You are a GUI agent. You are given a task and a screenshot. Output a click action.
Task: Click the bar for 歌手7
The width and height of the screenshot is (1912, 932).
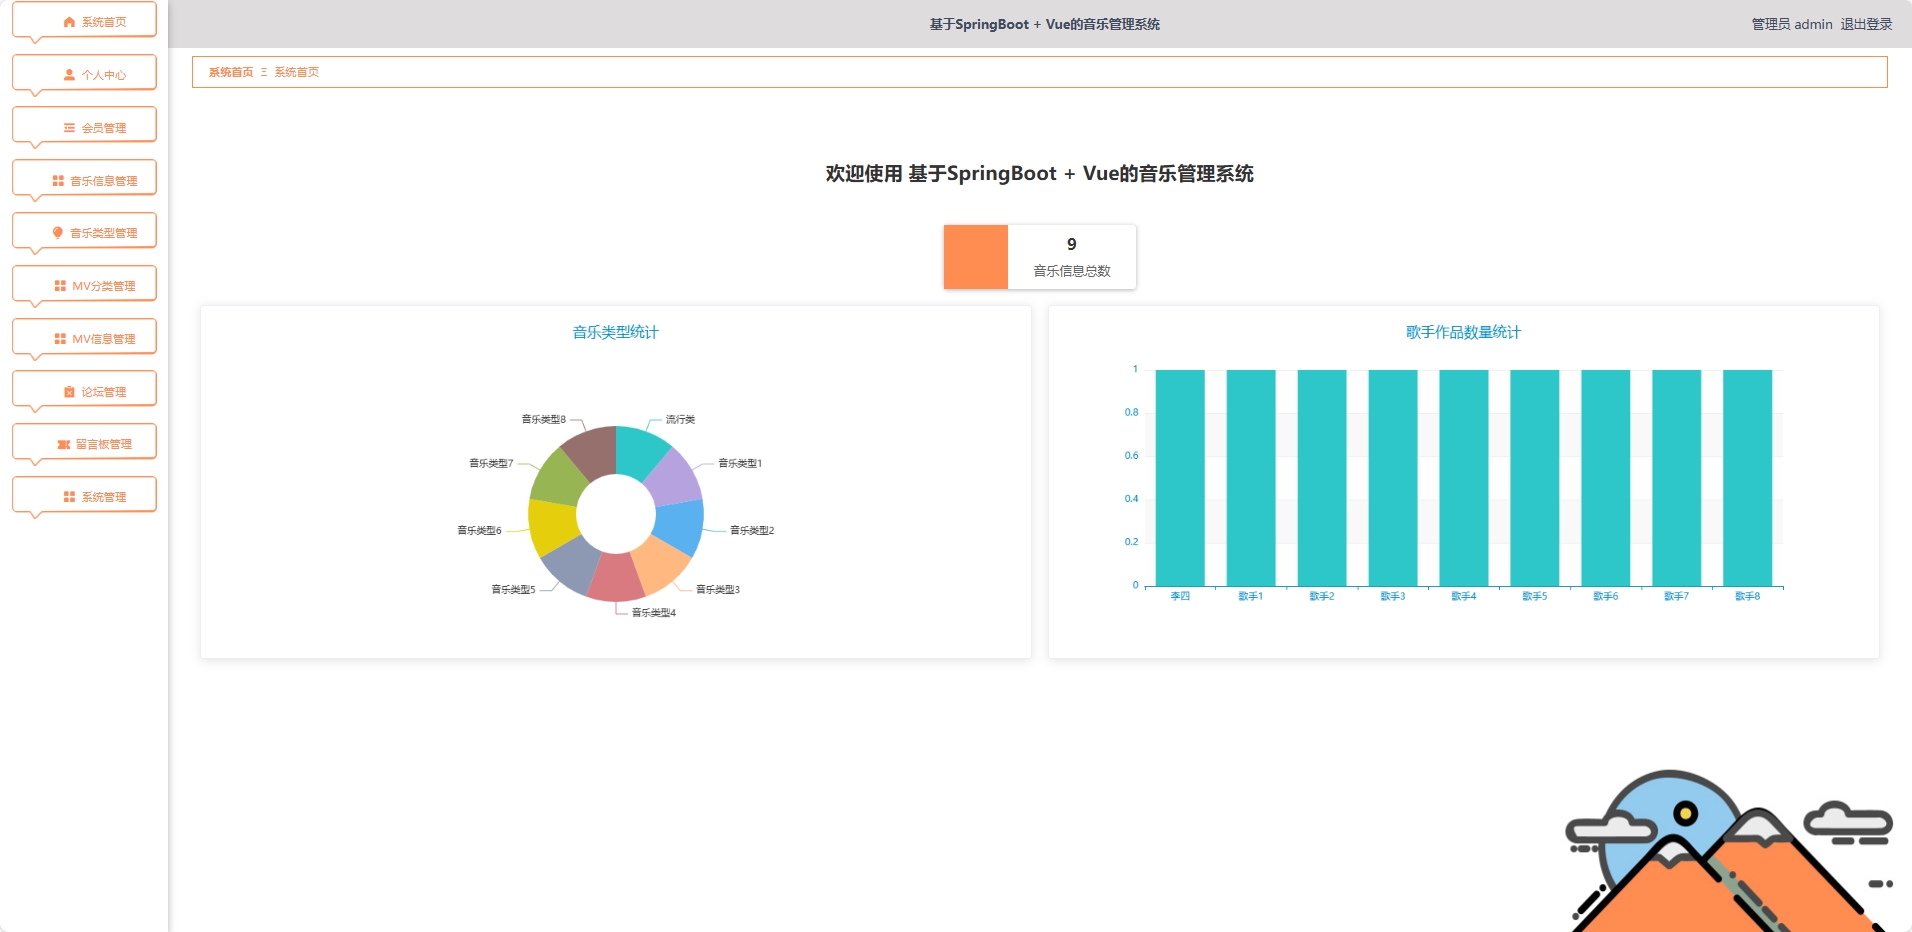(1677, 478)
